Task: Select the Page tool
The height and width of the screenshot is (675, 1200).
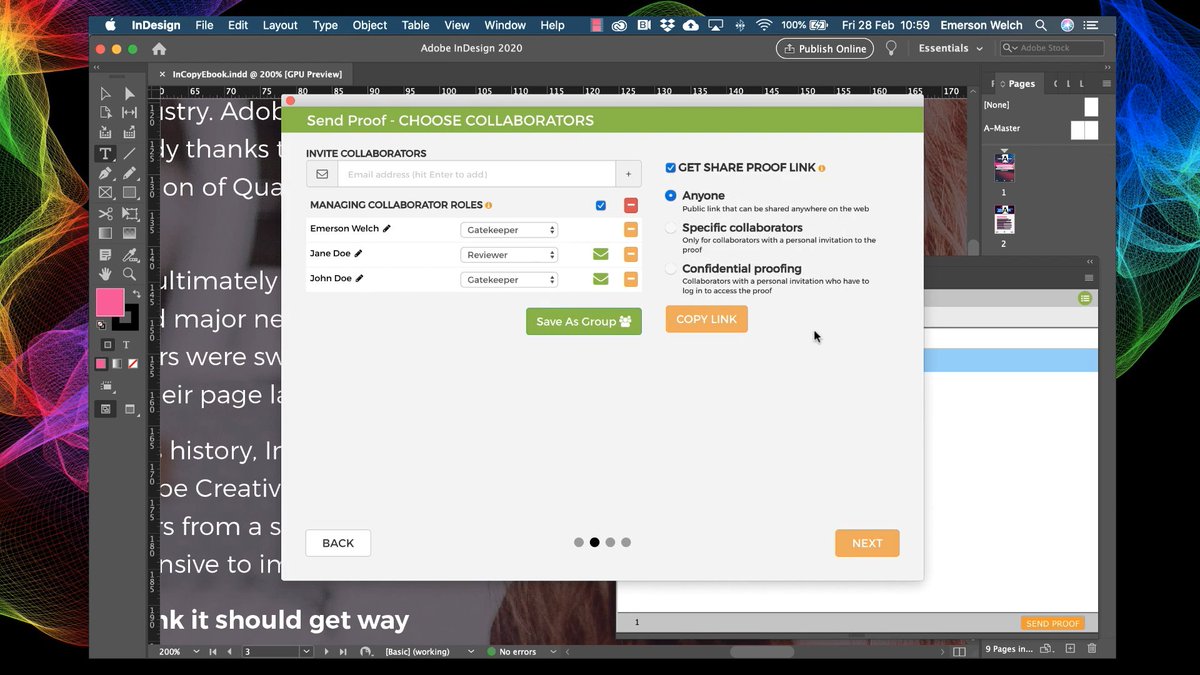Action: coord(105,113)
